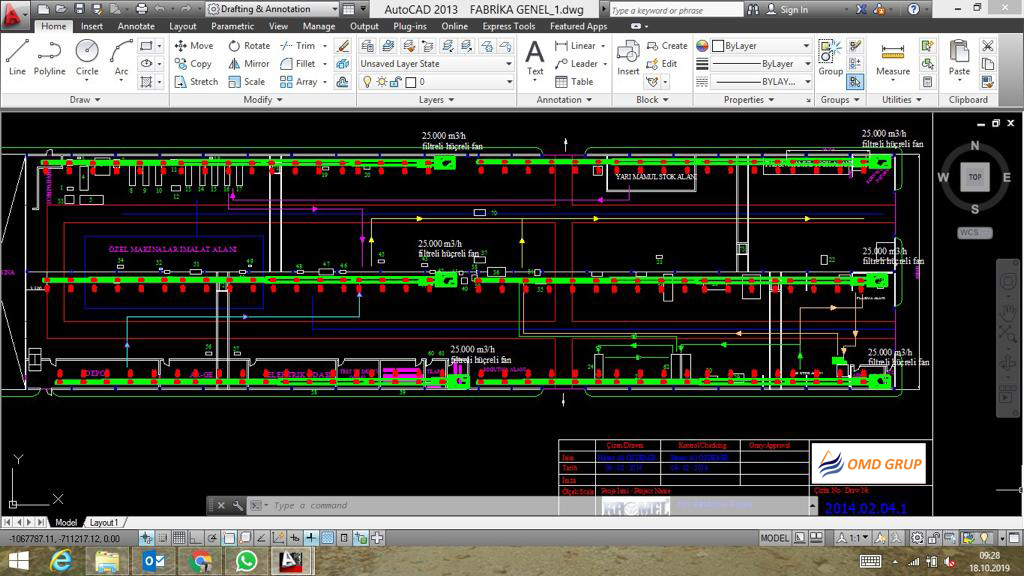Click the Sign In button

click(x=793, y=10)
